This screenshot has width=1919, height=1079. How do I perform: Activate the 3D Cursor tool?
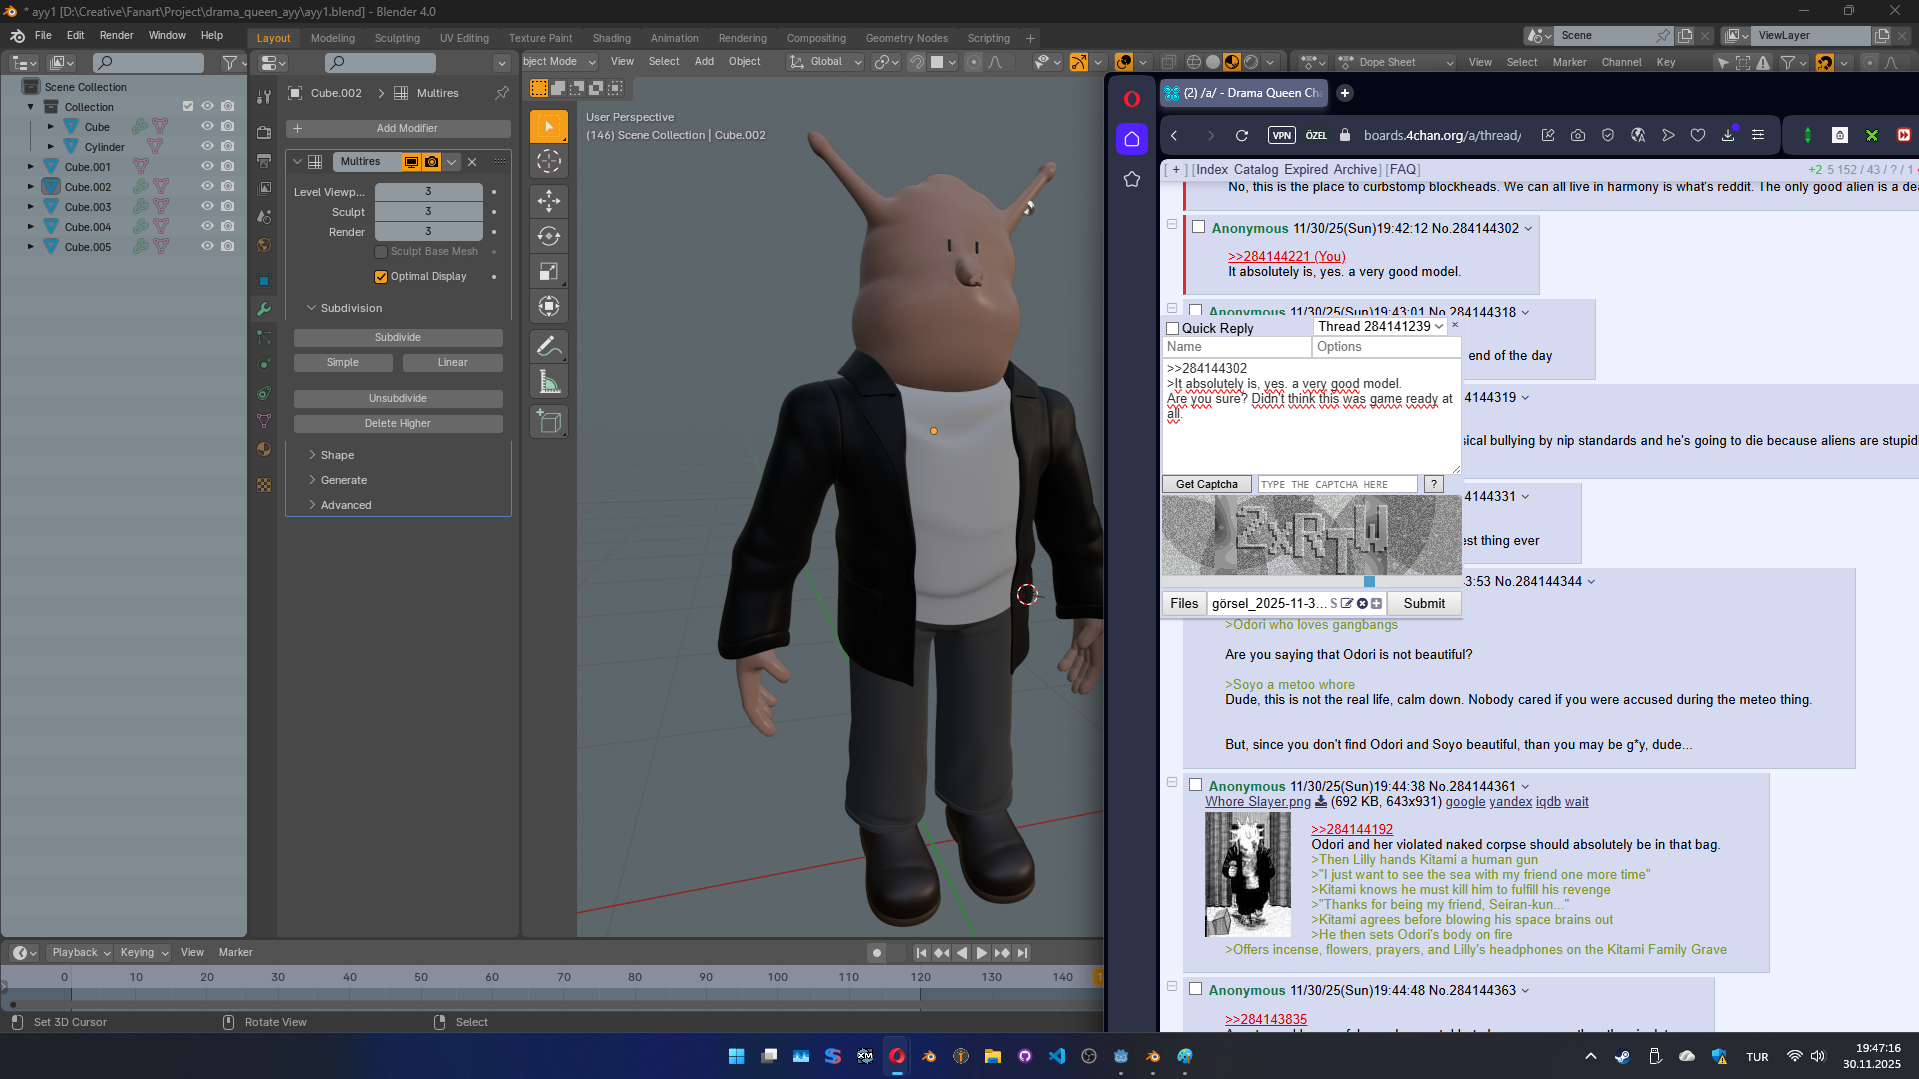coord(549,162)
